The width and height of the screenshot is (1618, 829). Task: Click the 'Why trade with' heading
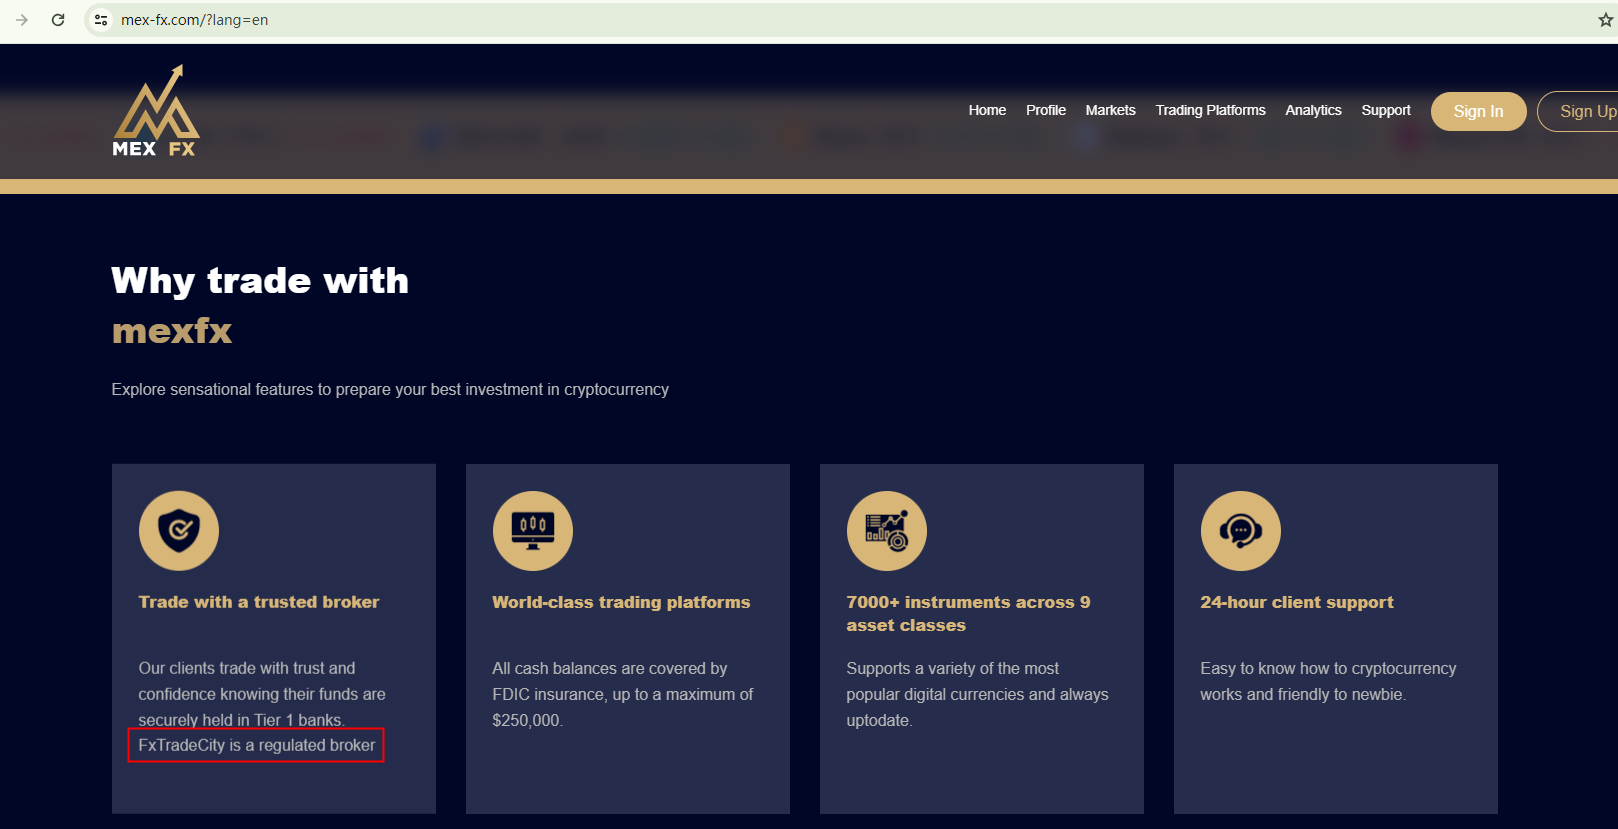[x=260, y=281]
